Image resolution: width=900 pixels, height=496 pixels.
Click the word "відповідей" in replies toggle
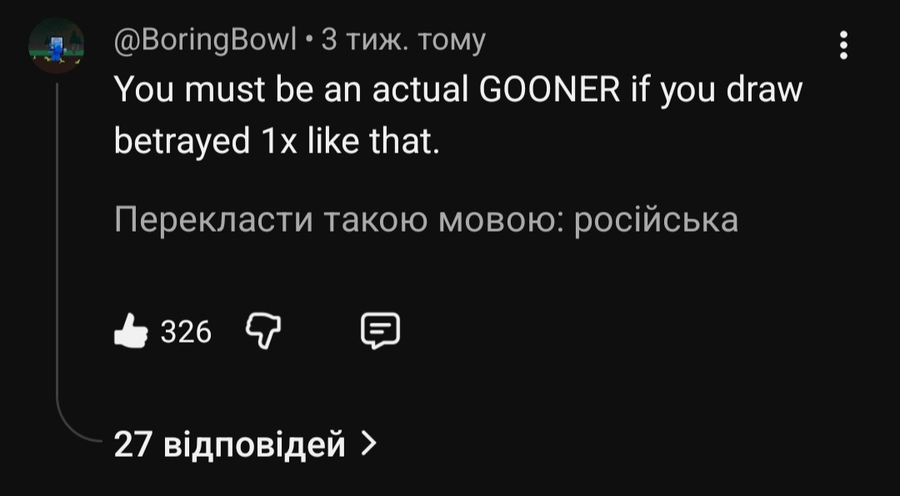point(253,442)
